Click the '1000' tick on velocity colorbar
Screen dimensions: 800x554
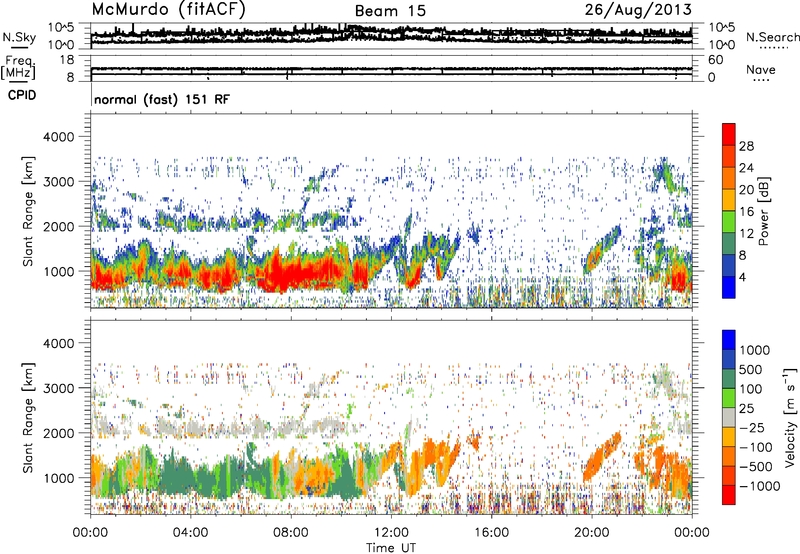(x=754, y=350)
